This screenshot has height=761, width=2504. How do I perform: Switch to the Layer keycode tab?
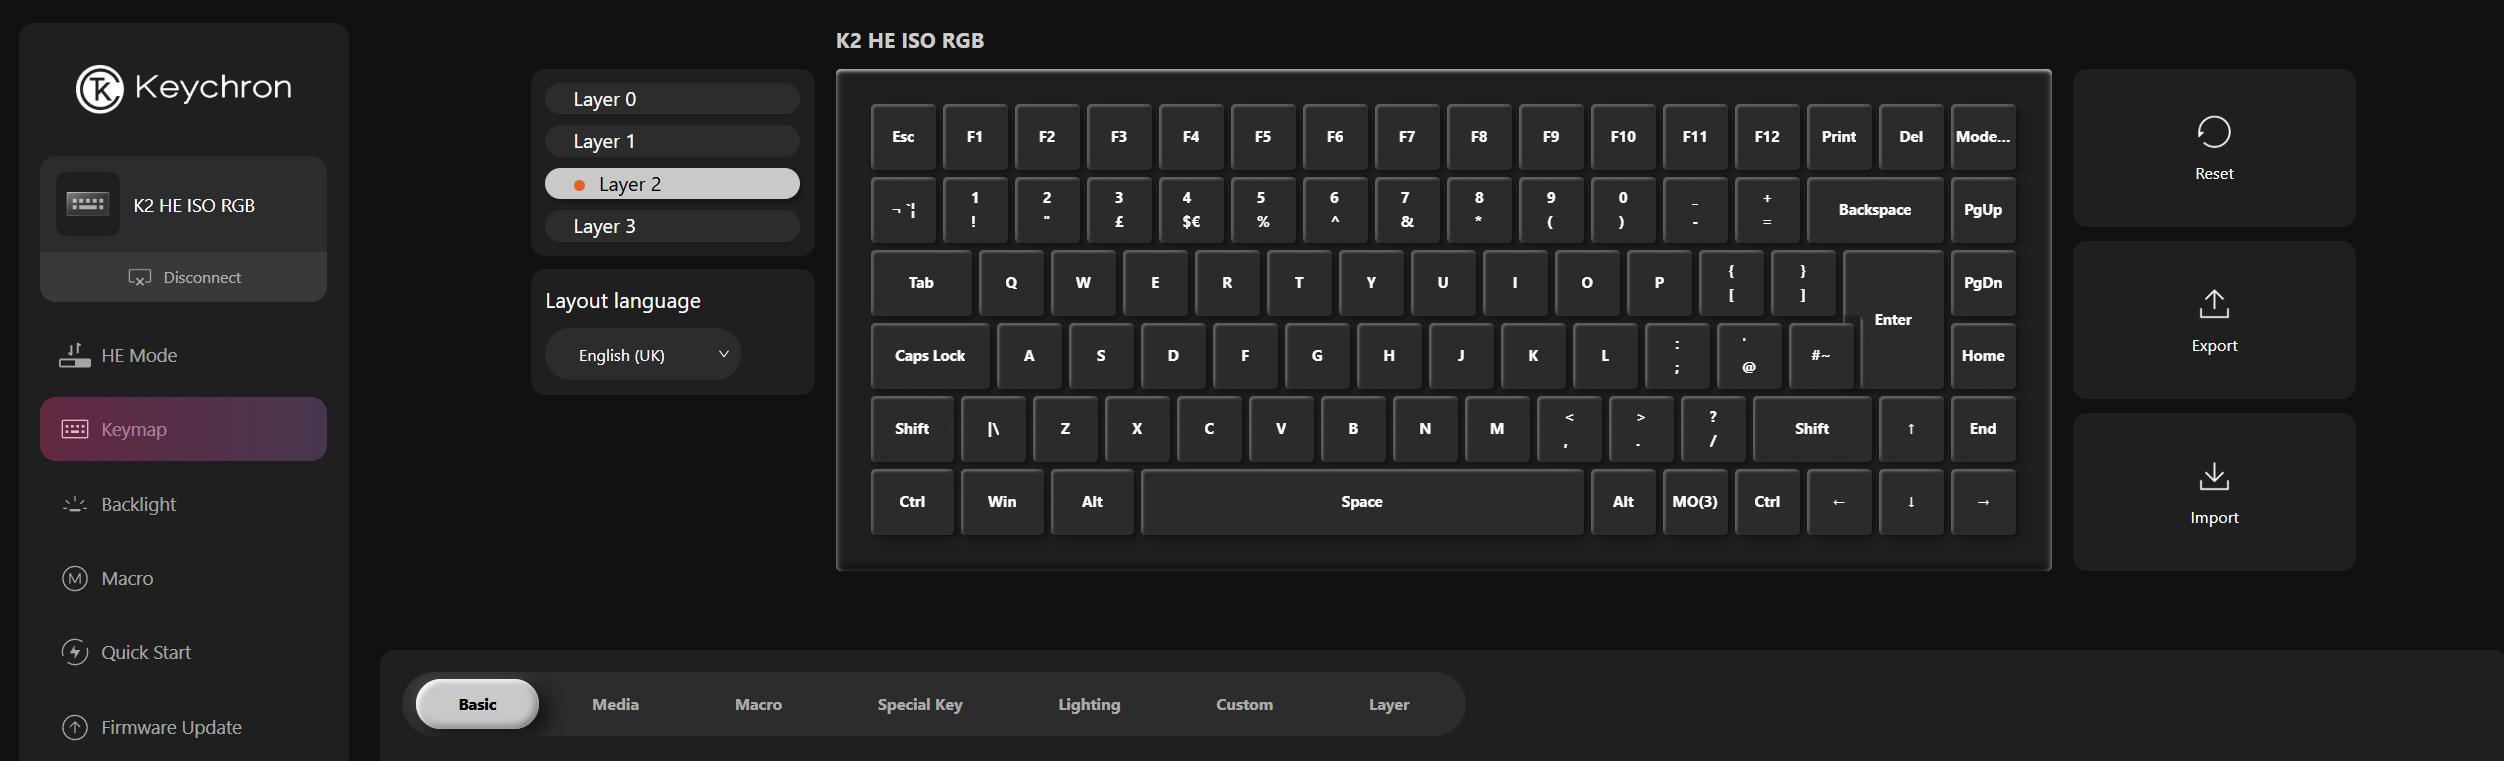(x=1389, y=704)
